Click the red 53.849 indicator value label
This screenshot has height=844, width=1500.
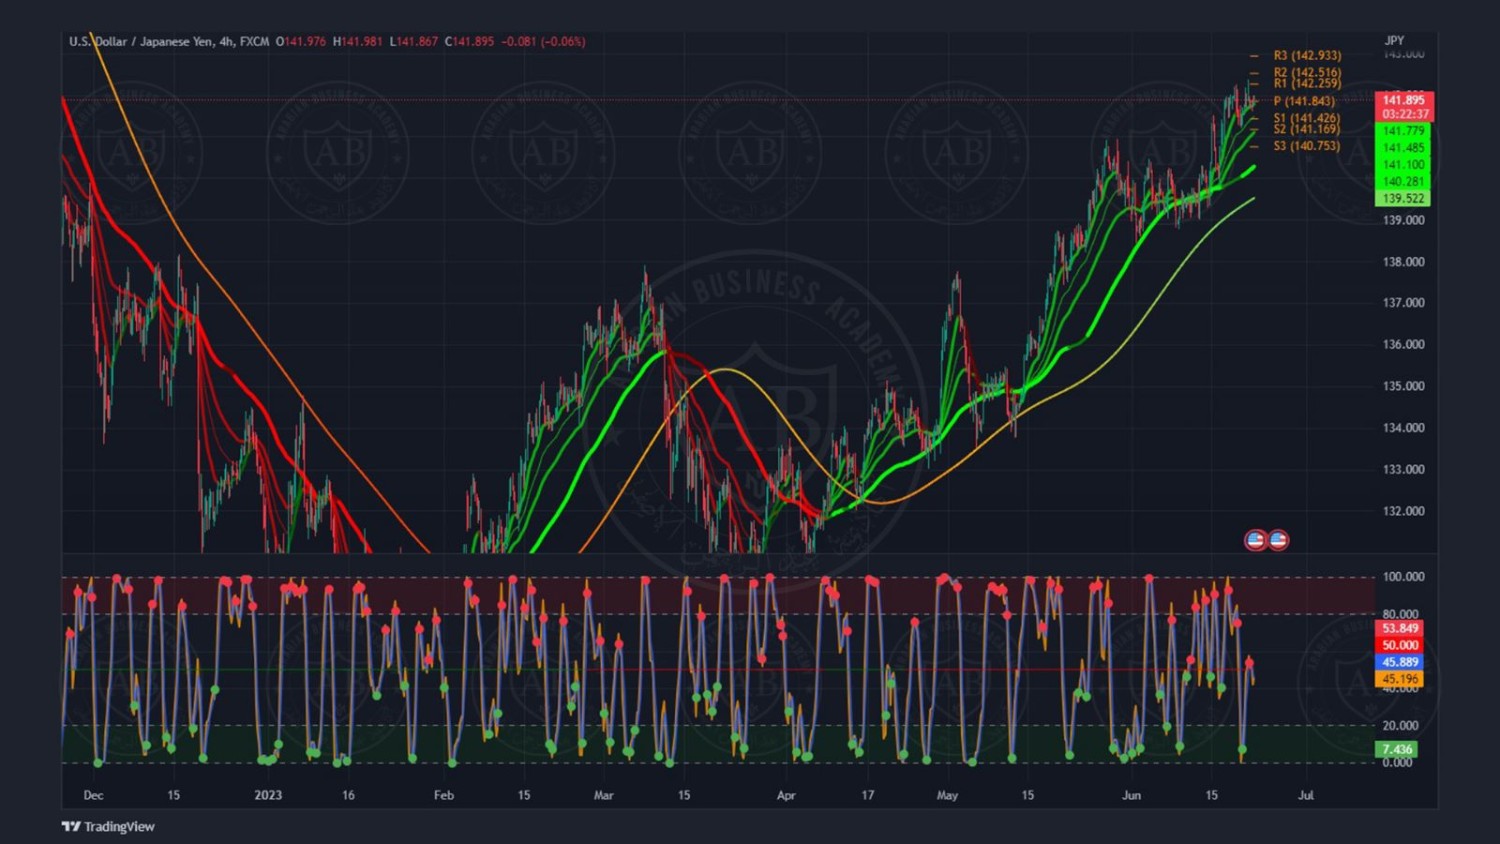[x=1400, y=628]
